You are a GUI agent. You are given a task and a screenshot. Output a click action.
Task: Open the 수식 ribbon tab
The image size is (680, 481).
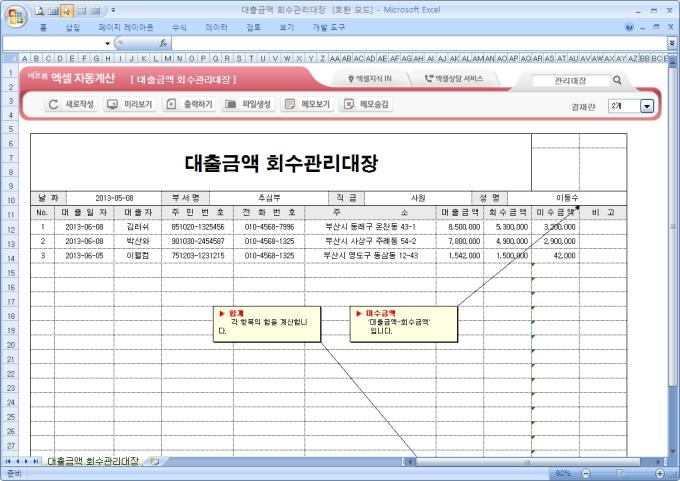(179, 28)
